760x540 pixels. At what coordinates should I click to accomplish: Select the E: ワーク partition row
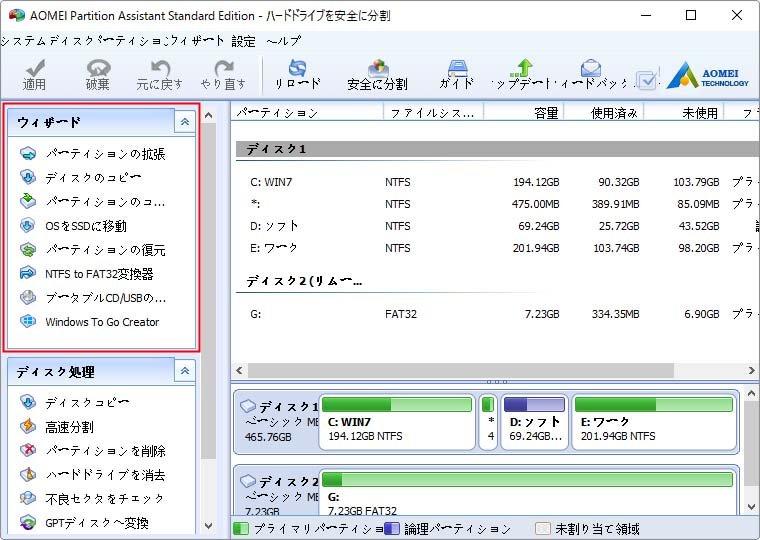point(497,248)
